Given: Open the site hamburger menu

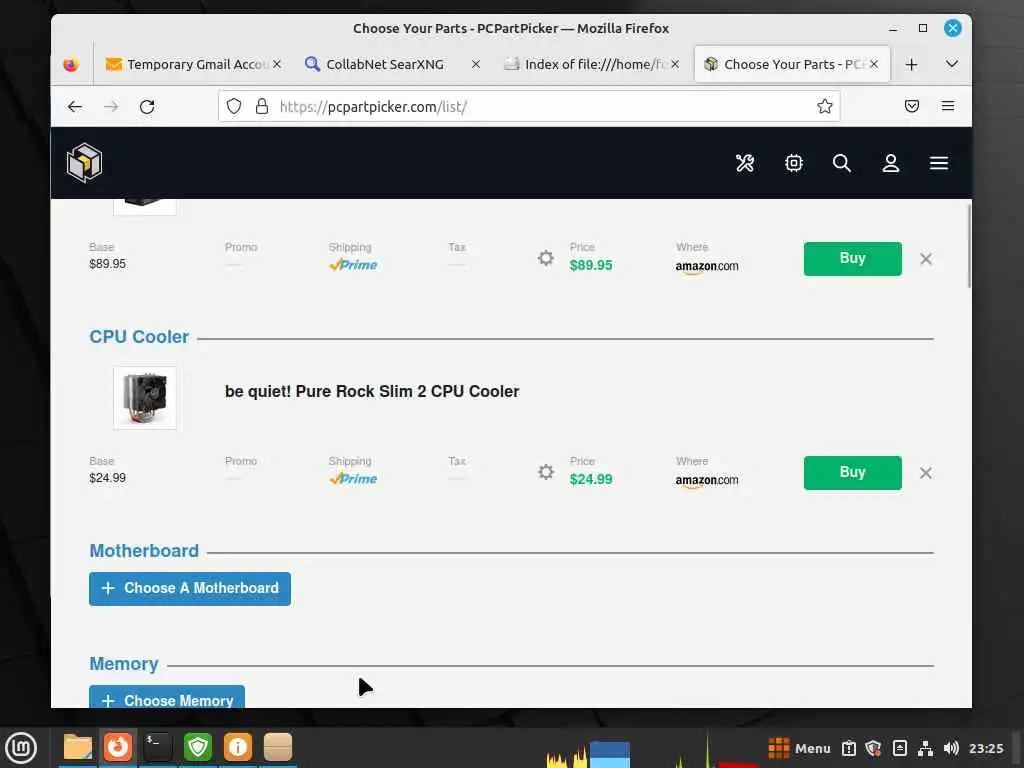Looking at the screenshot, I should tap(939, 163).
